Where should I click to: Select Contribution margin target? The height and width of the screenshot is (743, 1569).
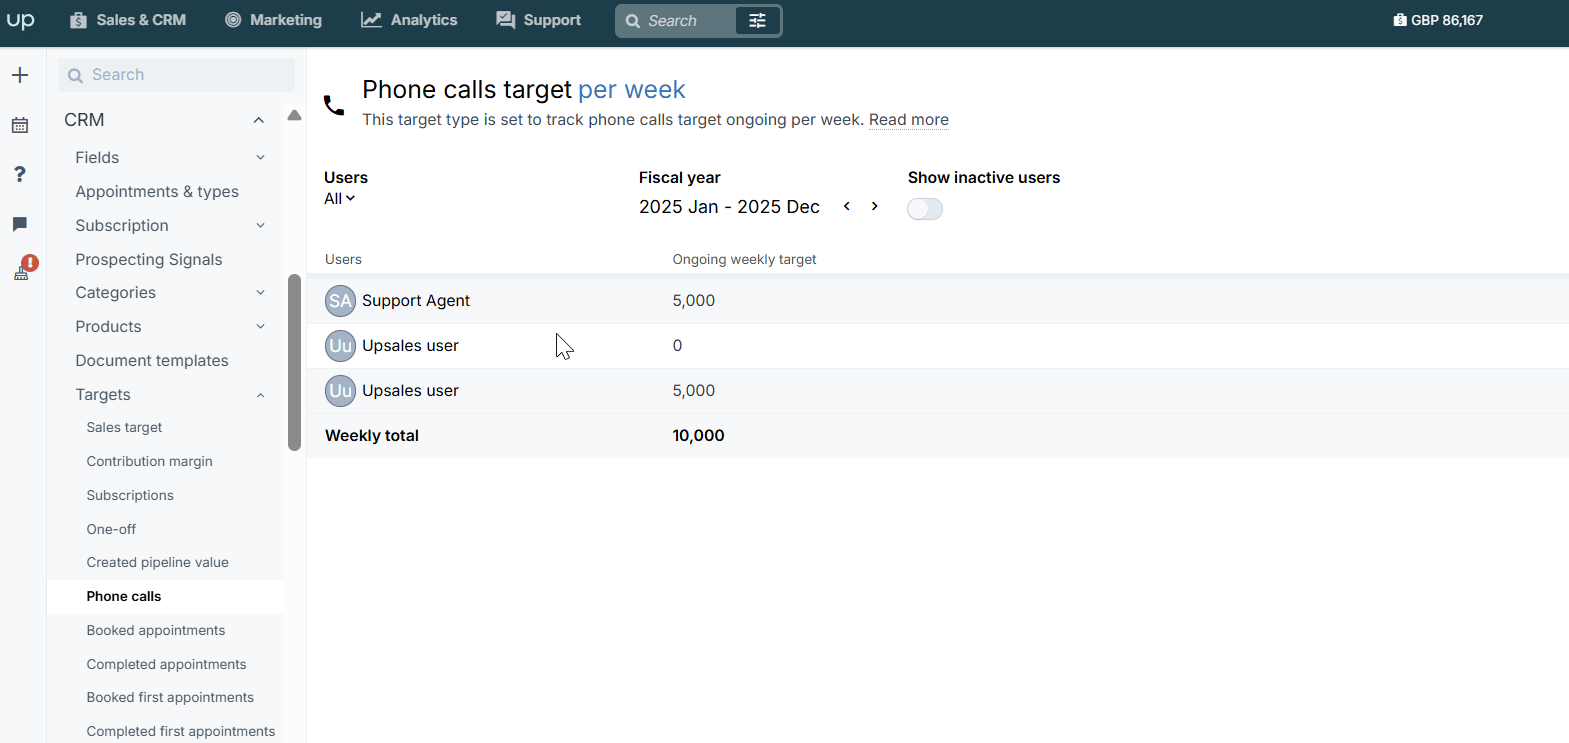pyautogui.click(x=150, y=462)
